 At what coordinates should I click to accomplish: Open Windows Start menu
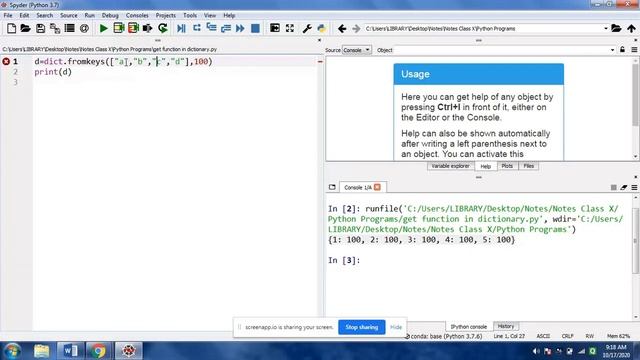(13, 351)
